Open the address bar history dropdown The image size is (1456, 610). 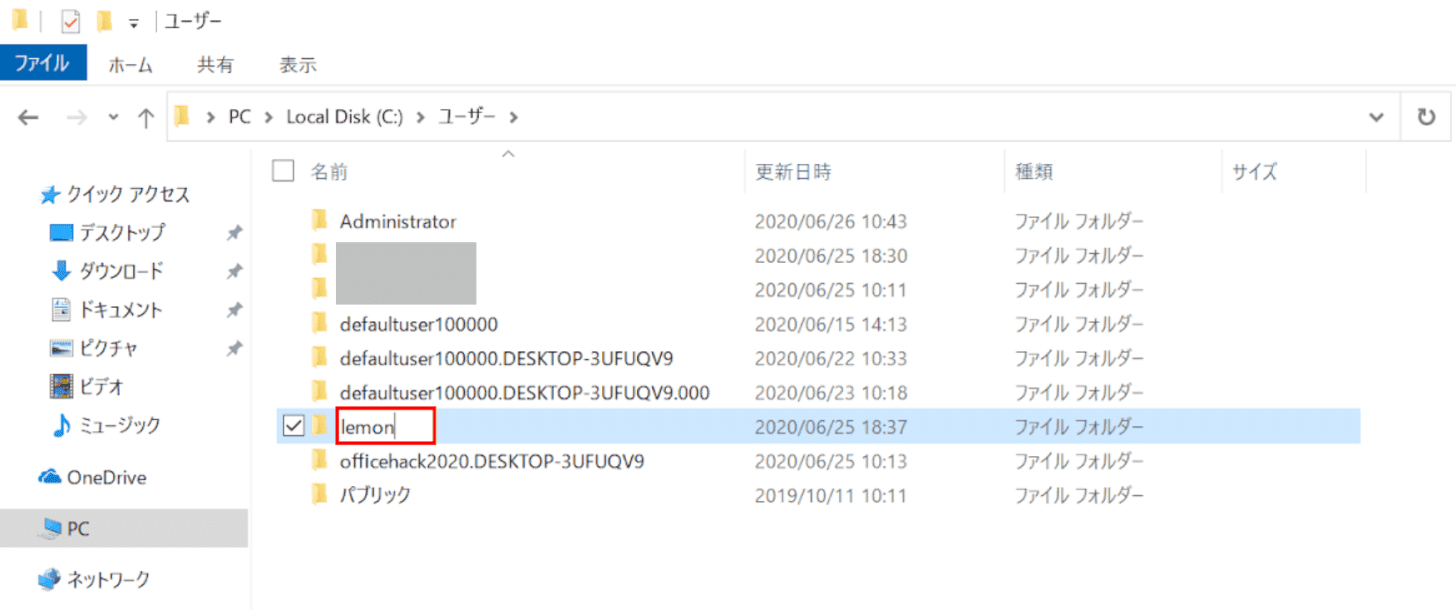[x=1376, y=117]
